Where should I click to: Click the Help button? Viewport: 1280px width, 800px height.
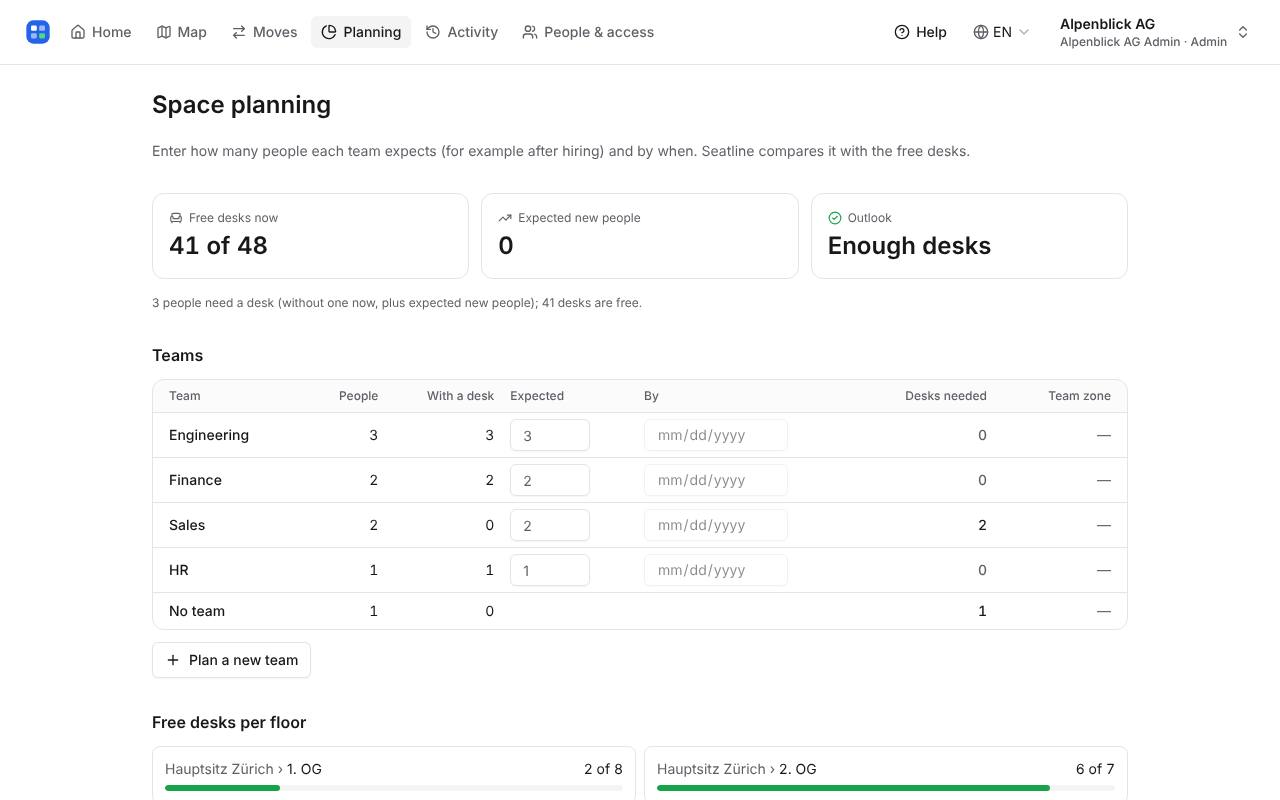920,32
